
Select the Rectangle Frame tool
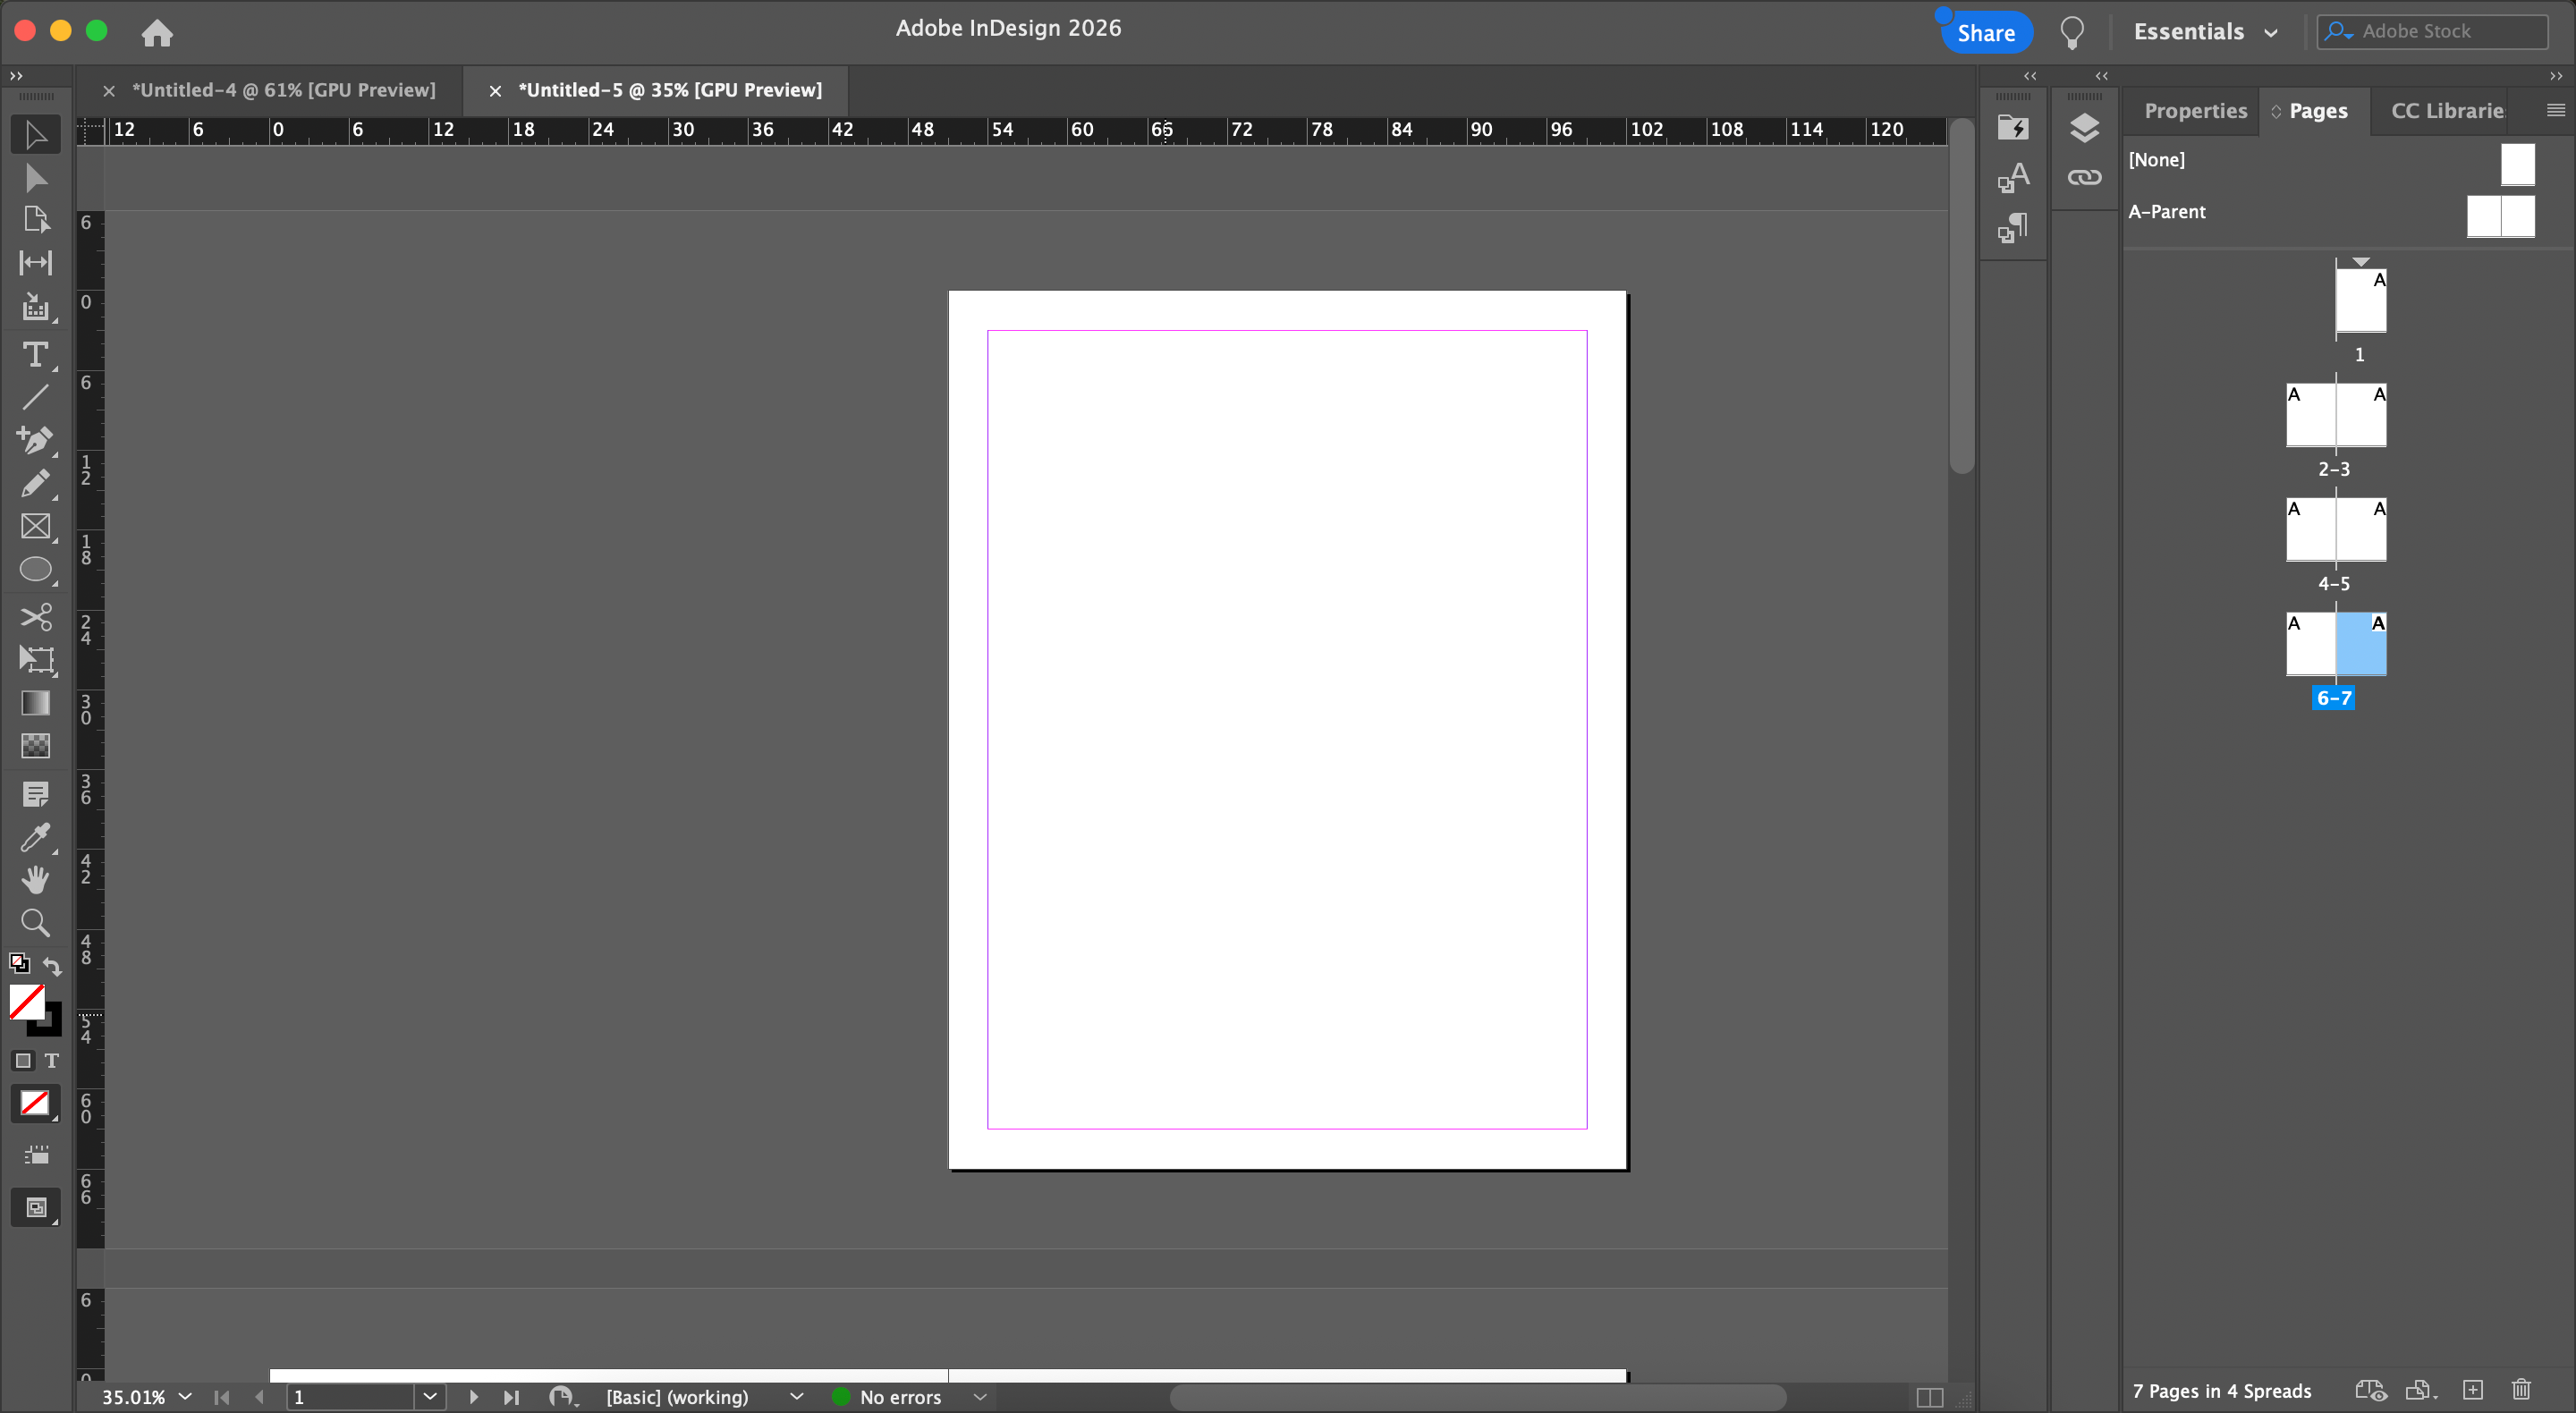(35, 527)
